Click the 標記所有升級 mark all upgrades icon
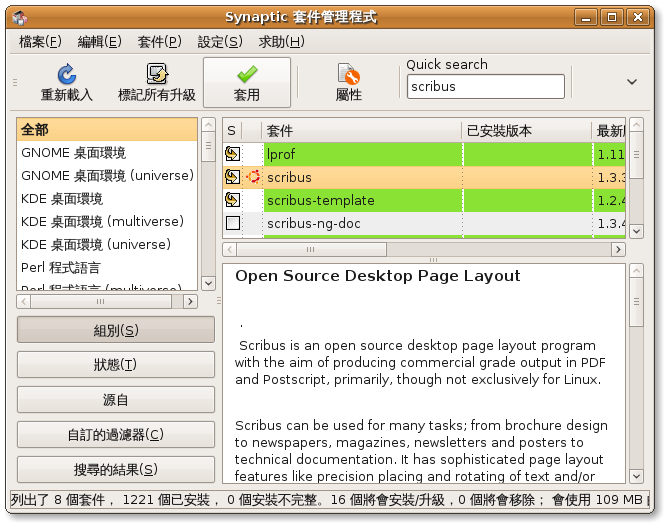This screenshot has width=664, height=523. pos(157,74)
